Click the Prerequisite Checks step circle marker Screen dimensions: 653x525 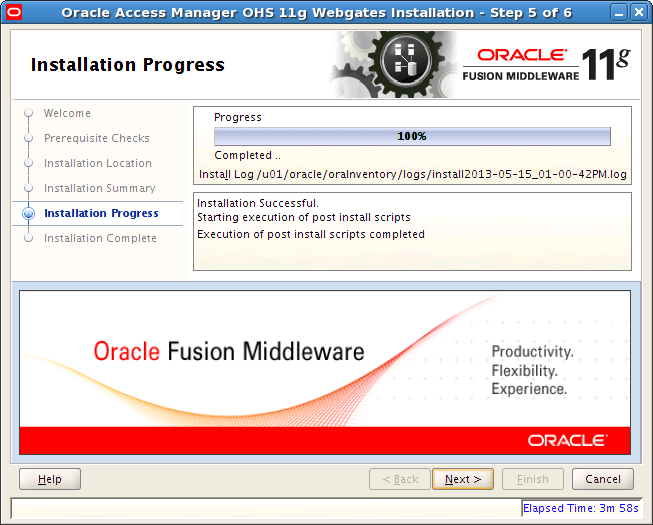coord(28,138)
